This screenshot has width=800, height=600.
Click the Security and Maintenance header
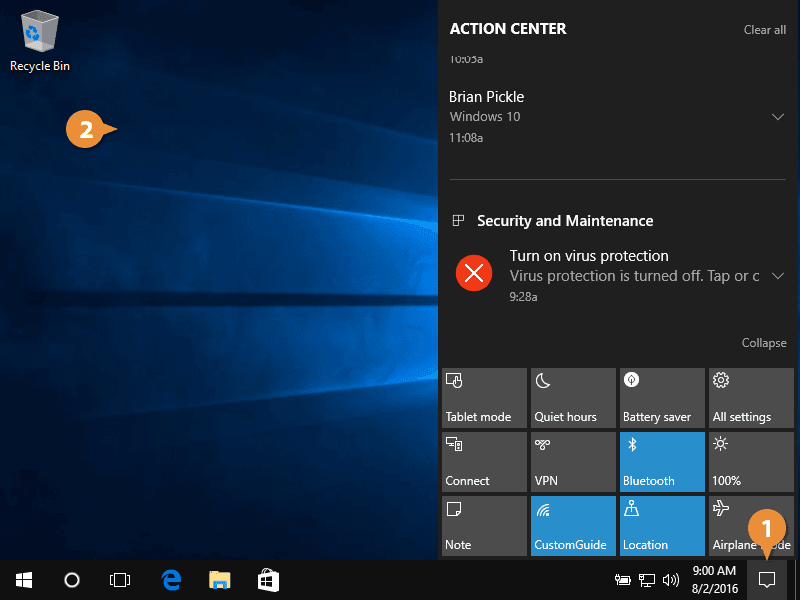click(565, 221)
